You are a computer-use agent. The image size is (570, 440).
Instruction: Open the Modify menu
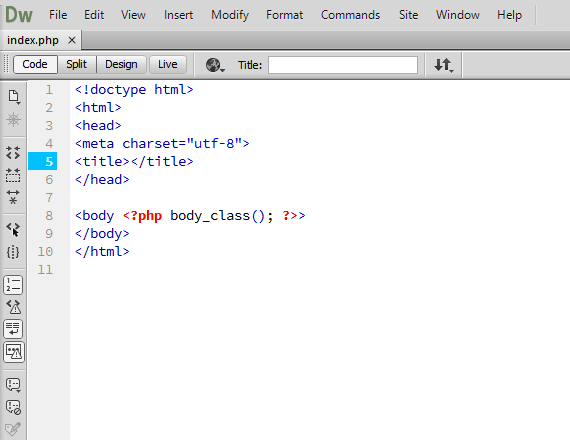[x=230, y=15]
